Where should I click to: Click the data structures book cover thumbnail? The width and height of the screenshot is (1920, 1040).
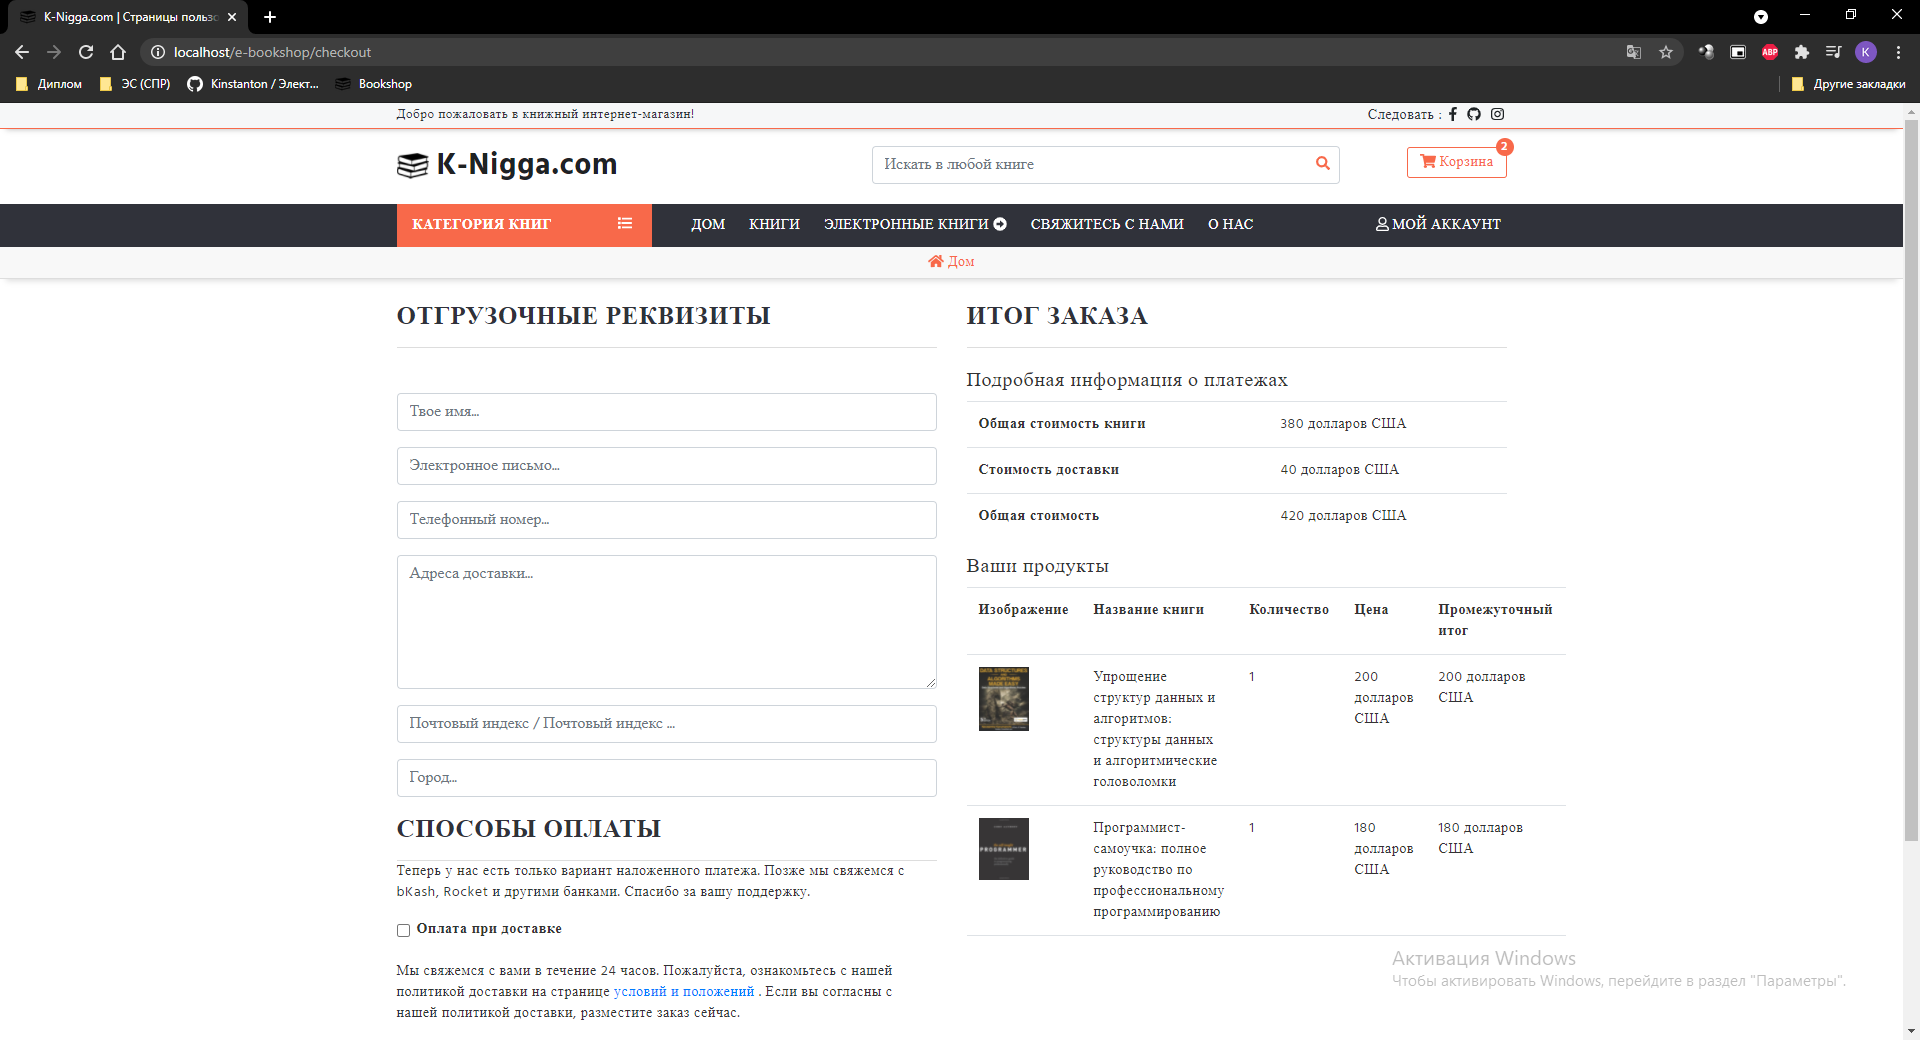pyautogui.click(x=1004, y=699)
